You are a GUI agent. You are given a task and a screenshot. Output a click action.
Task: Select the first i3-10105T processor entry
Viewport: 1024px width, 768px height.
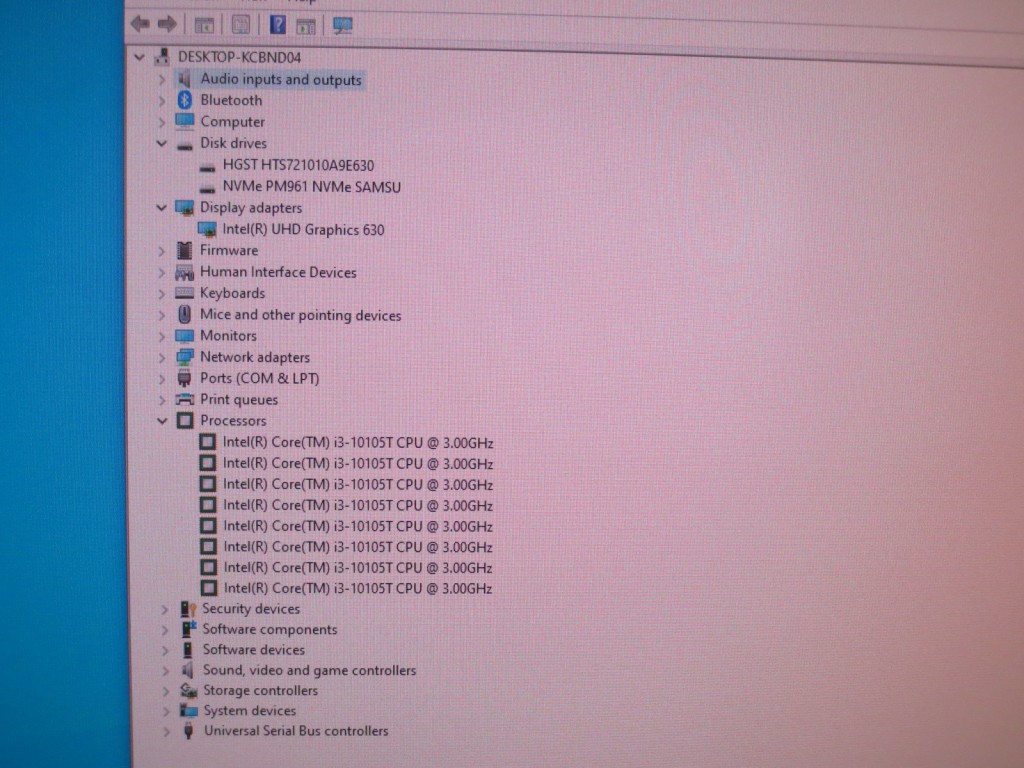pyautogui.click(x=358, y=443)
